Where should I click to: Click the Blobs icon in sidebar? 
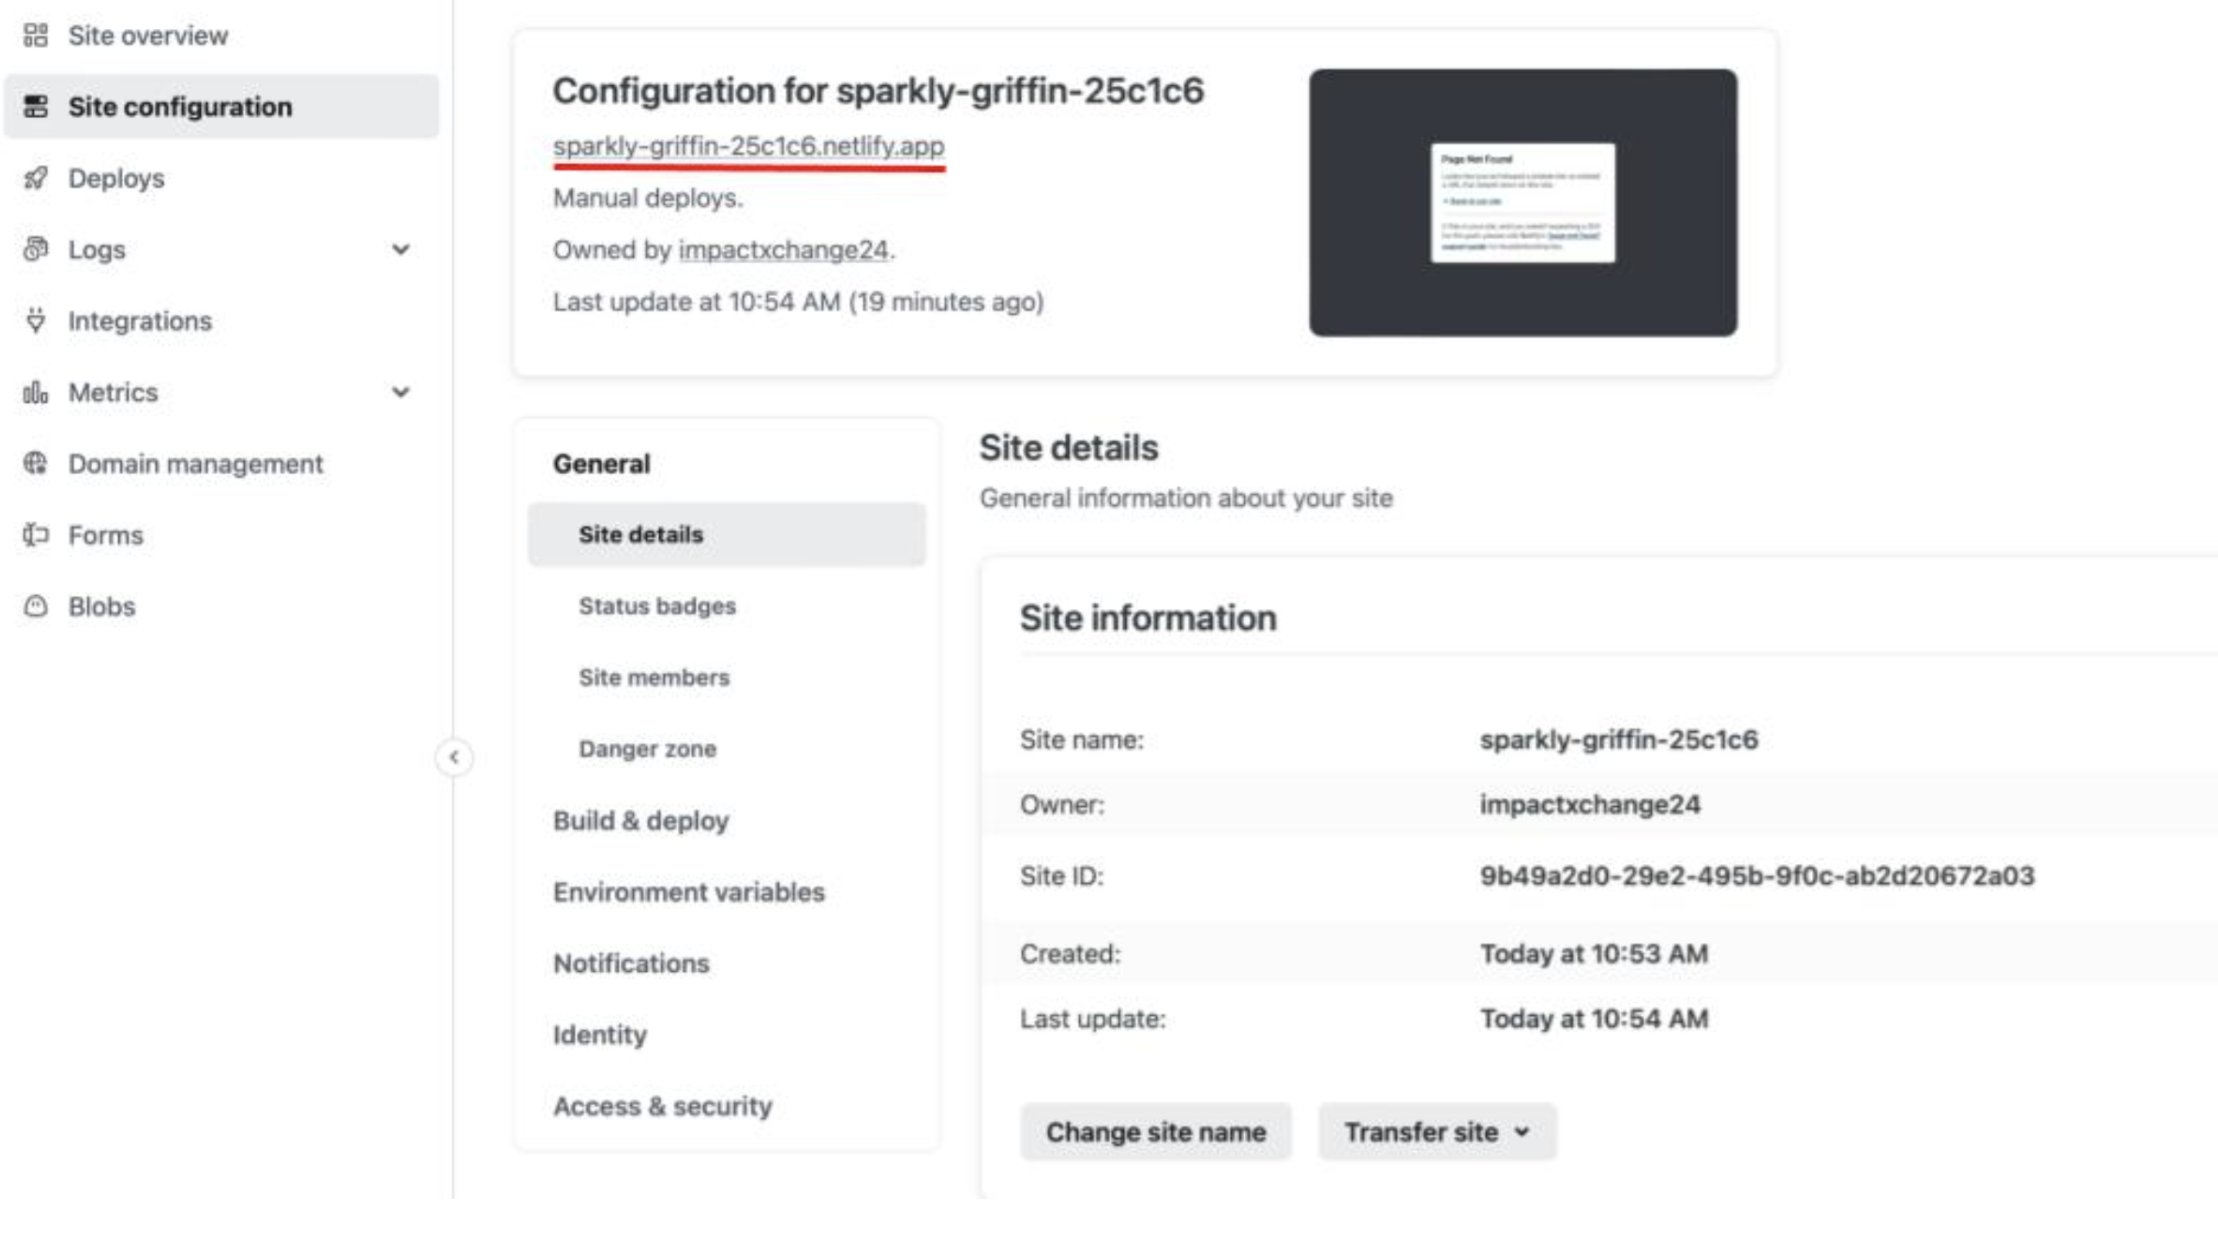pos(36,606)
